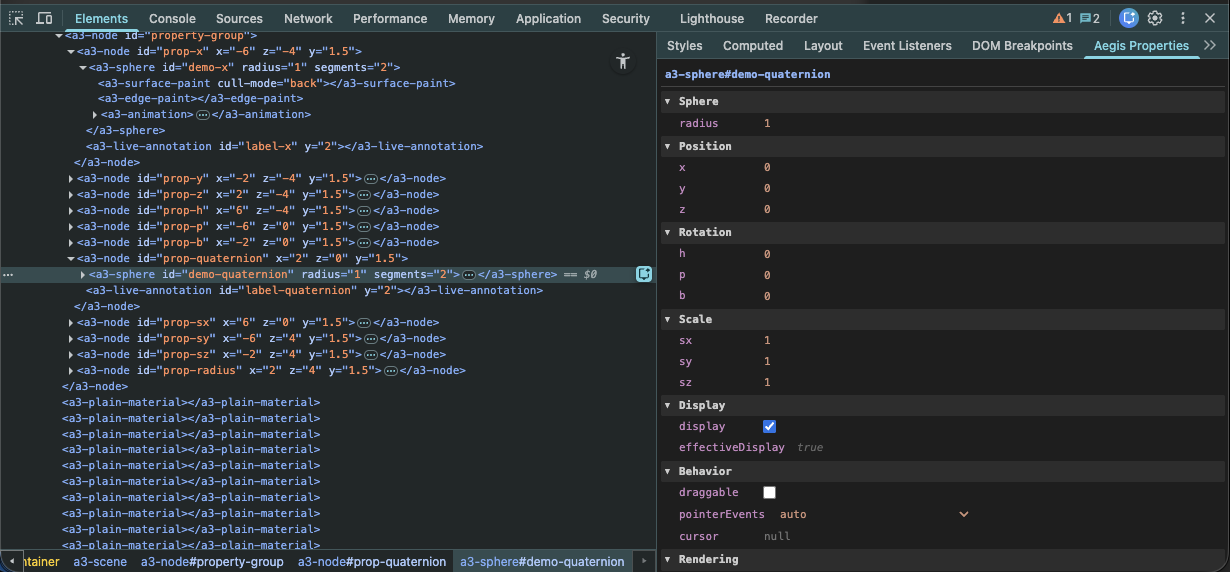1230x572 pixels.
Task: Click the Aegis extension icon in toolbar
Action: (1129, 18)
